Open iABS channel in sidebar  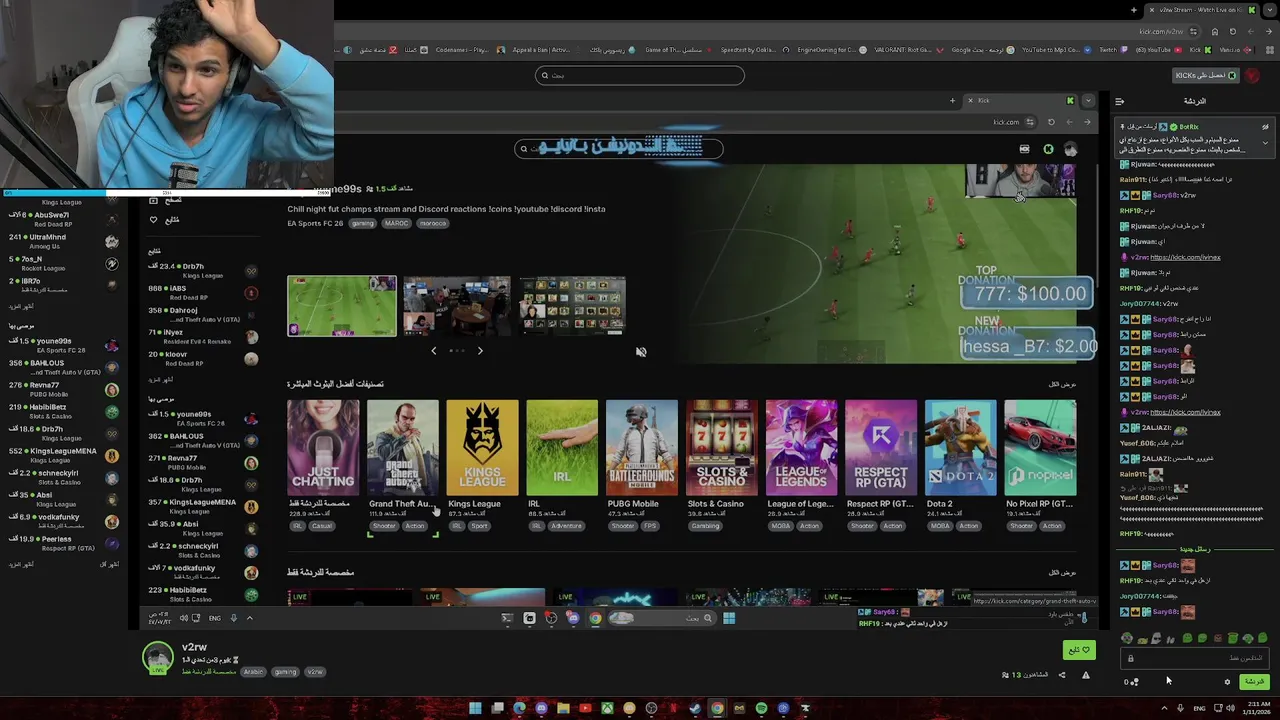pyautogui.click(x=203, y=292)
